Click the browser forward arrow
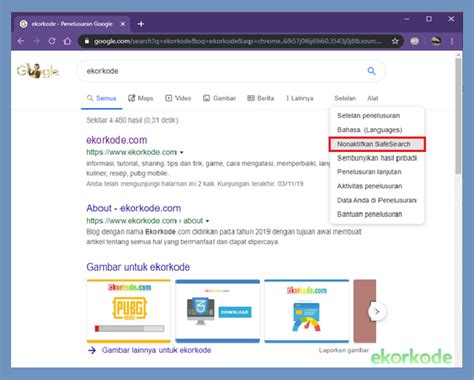The height and width of the screenshot is (380, 474). coord(36,41)
